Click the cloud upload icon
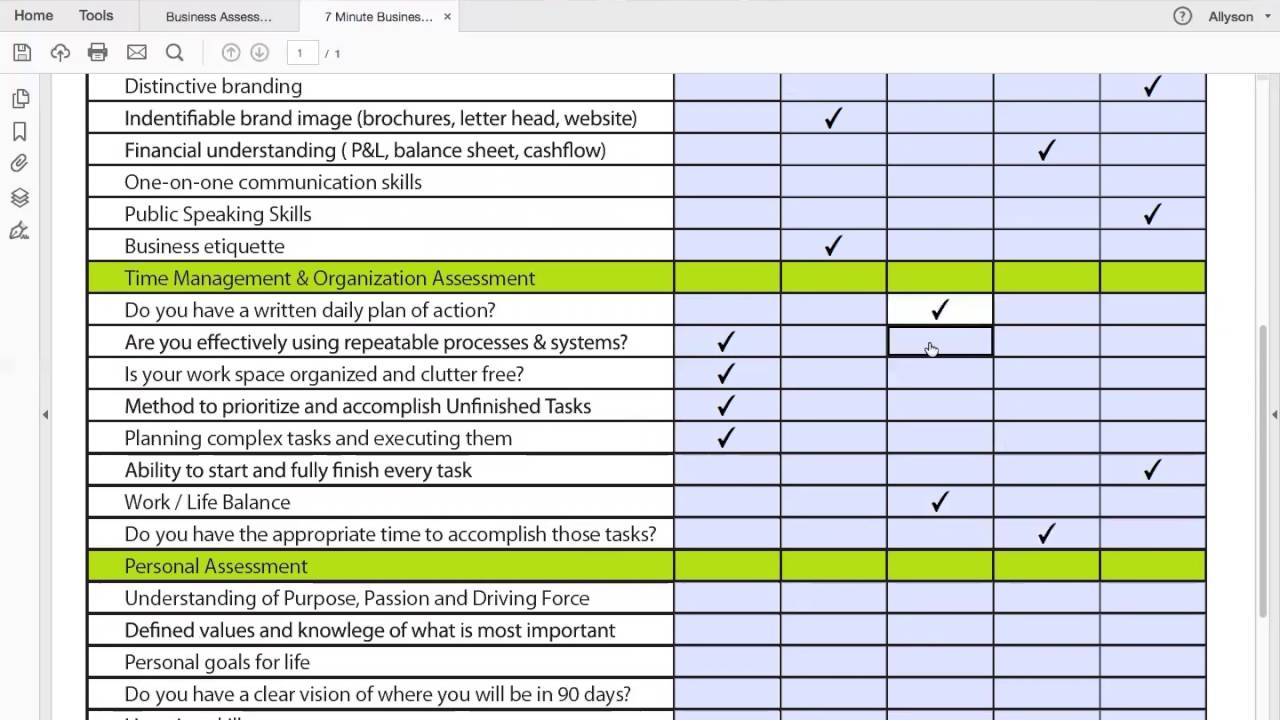 point(60,53)
